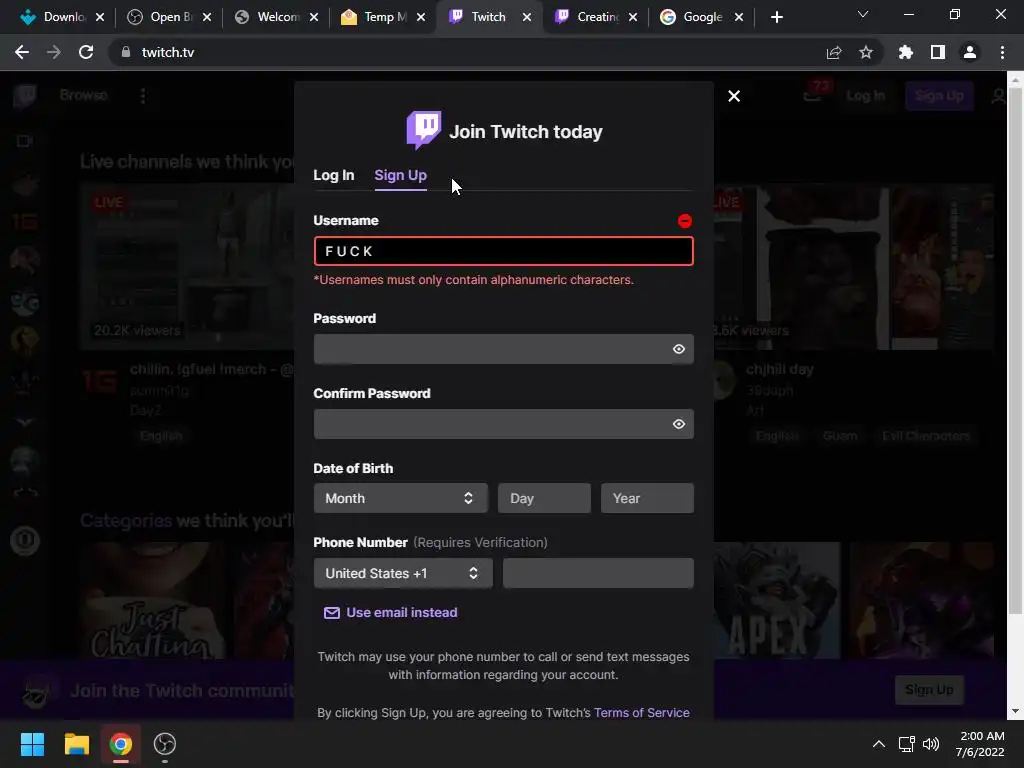
Task: Select the Sign Up tab in the dialog
Action: 400,175
